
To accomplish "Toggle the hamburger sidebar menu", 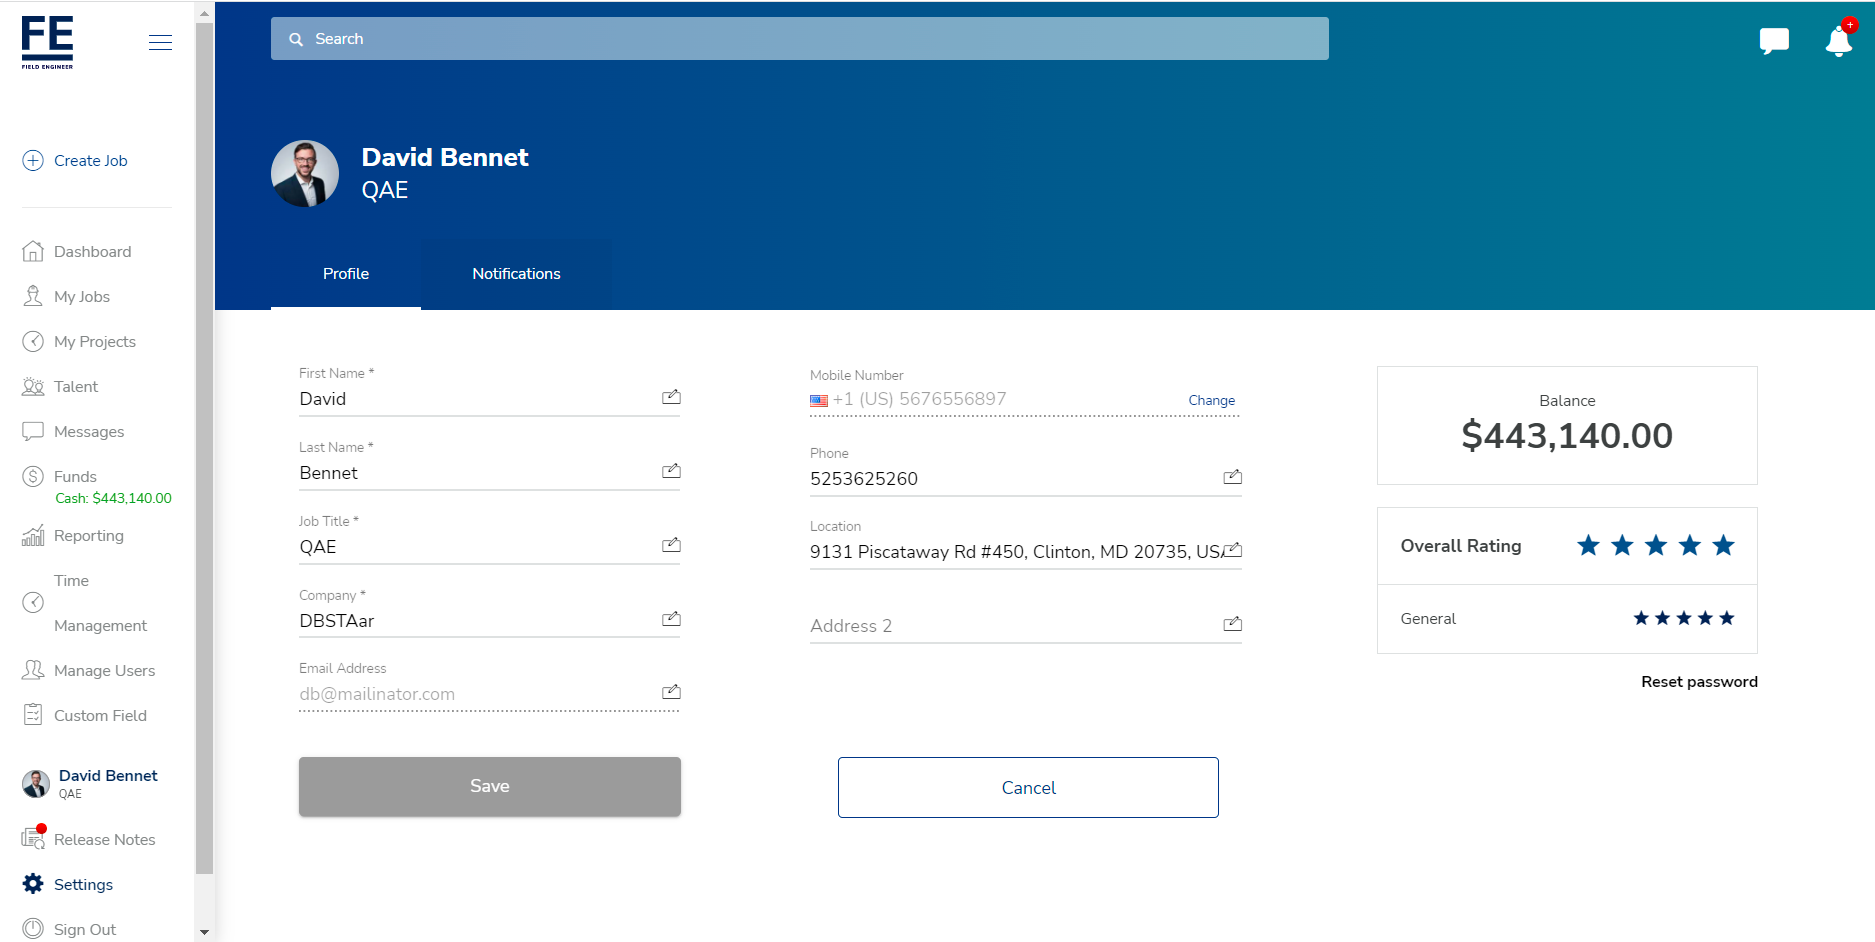I will tap(160, 42).
